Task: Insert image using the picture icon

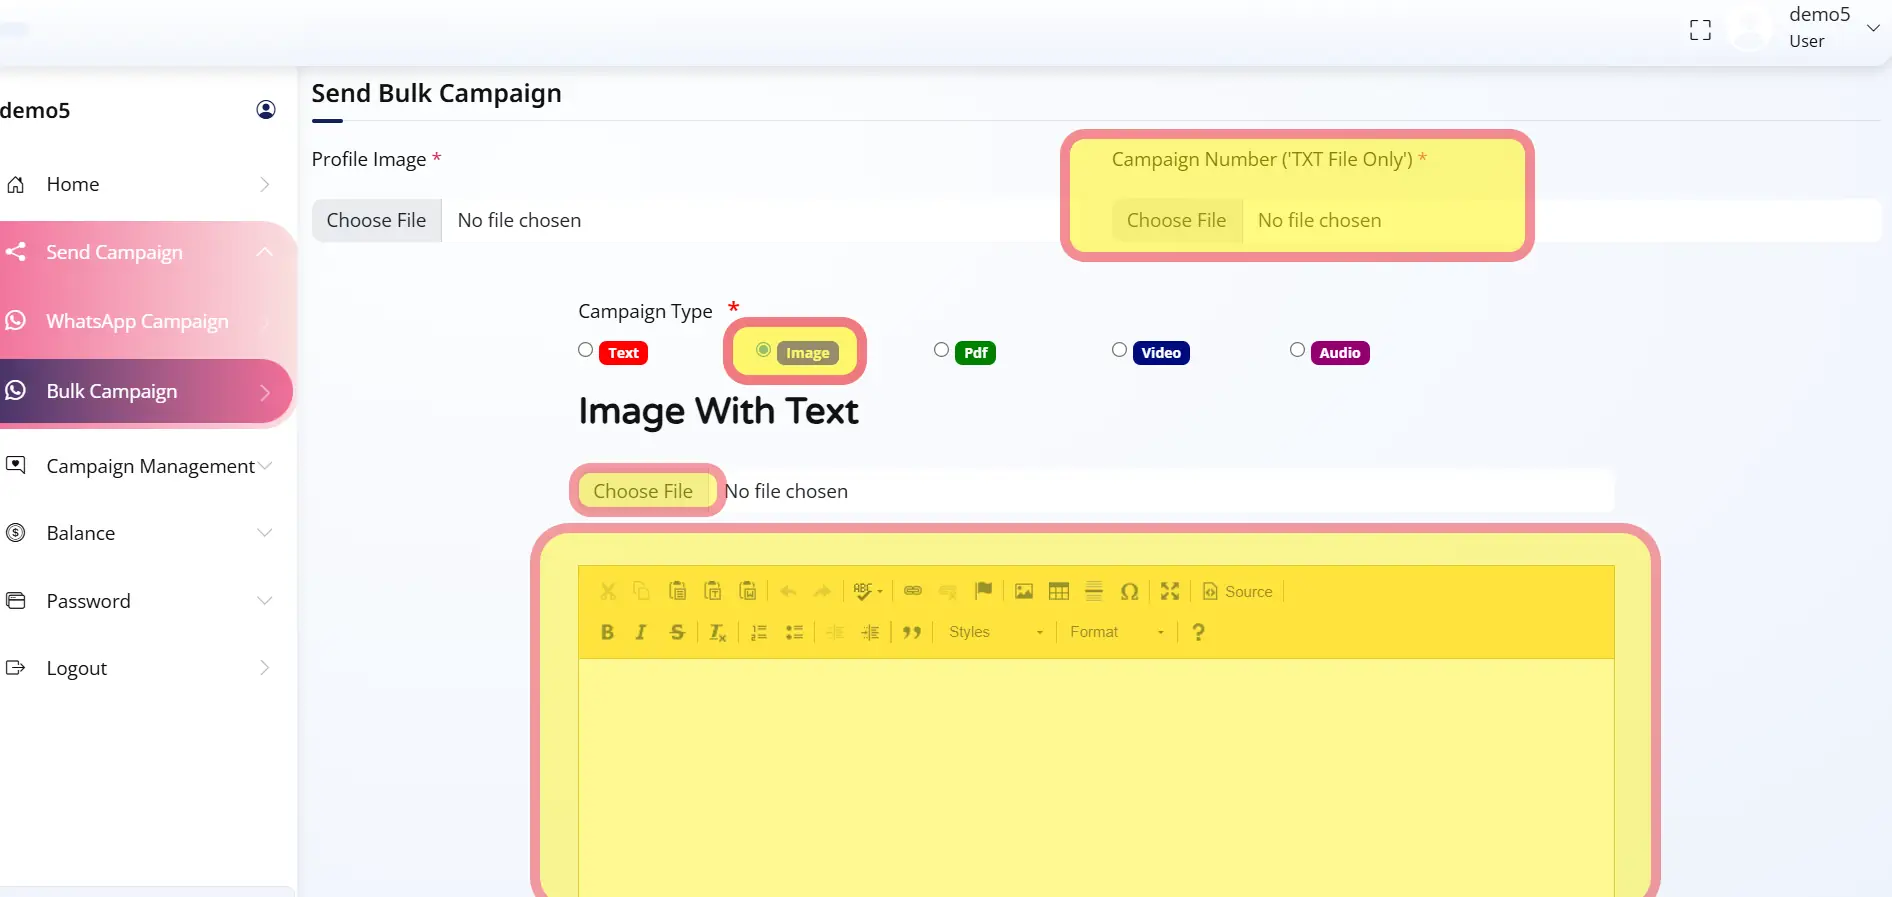Action: (x=1024, y=591)
